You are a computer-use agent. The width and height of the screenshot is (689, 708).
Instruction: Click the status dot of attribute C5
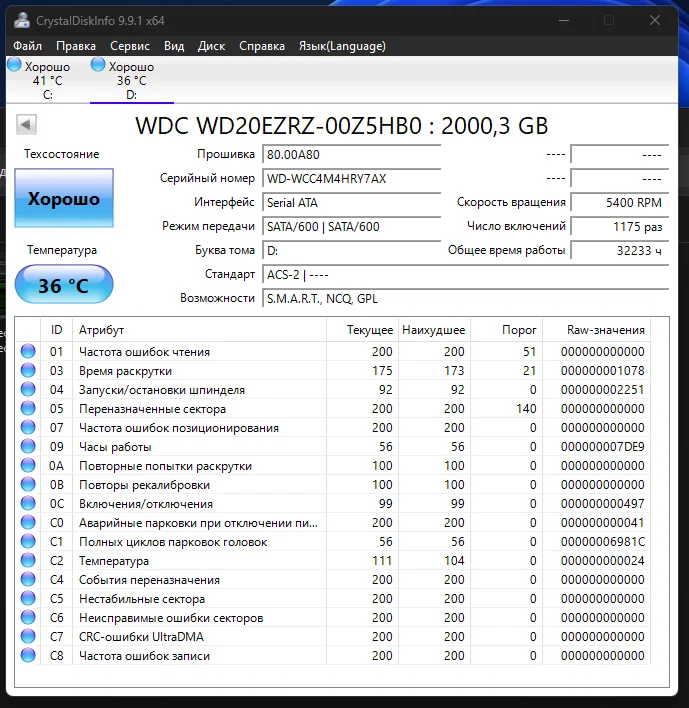(x=28, y=598)
